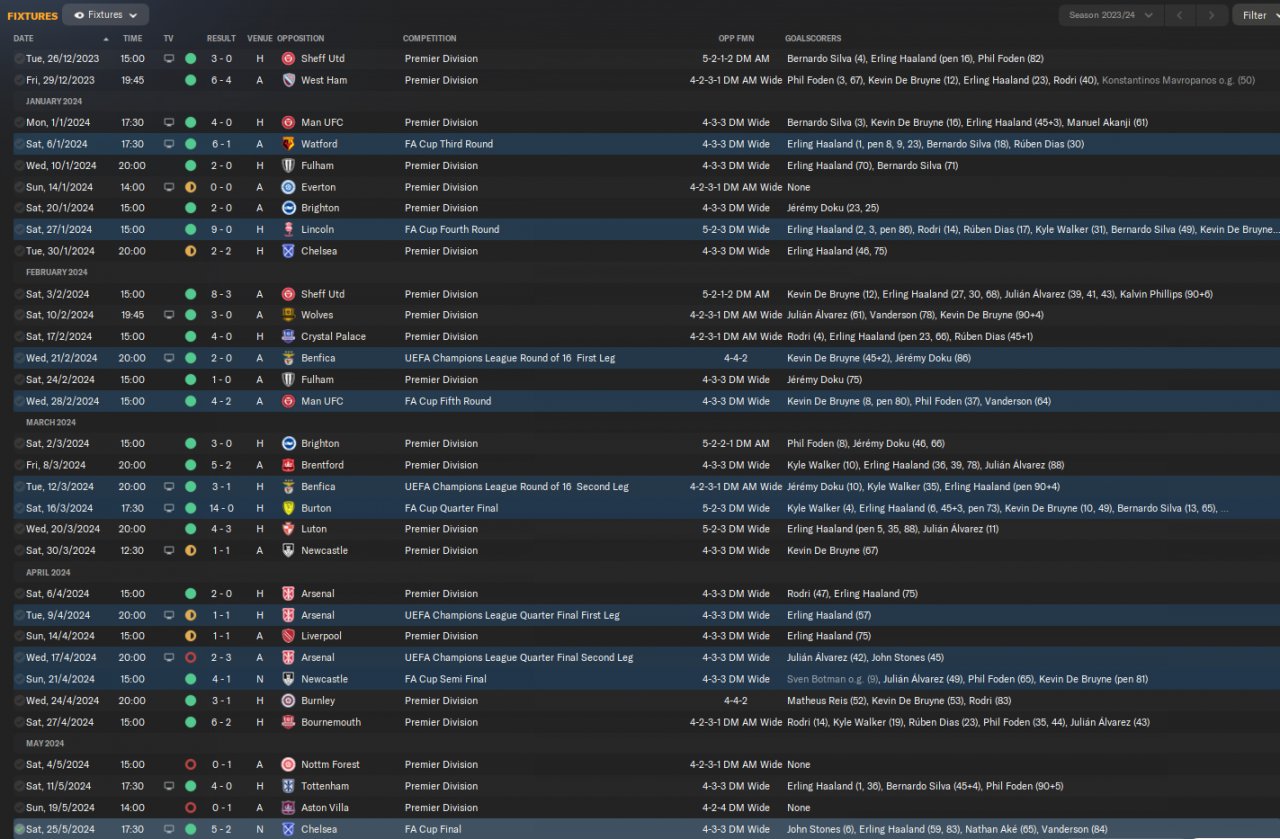Open the Bournemouth opposition link
This screenshot has height=839, width=1280.
click(331, 722)
